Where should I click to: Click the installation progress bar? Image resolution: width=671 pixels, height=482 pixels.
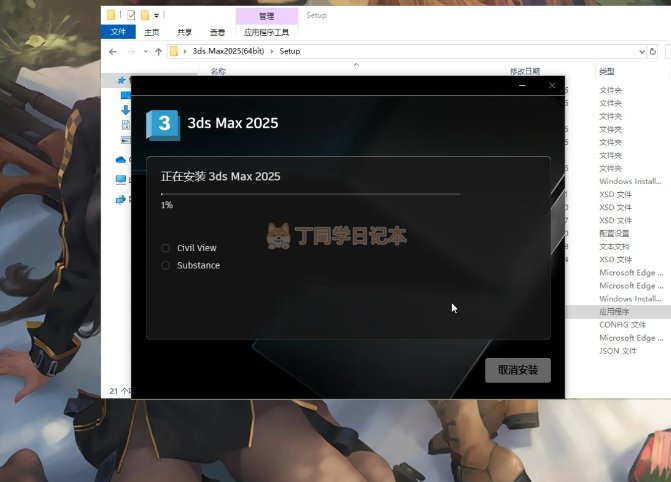tap(311, 194)
